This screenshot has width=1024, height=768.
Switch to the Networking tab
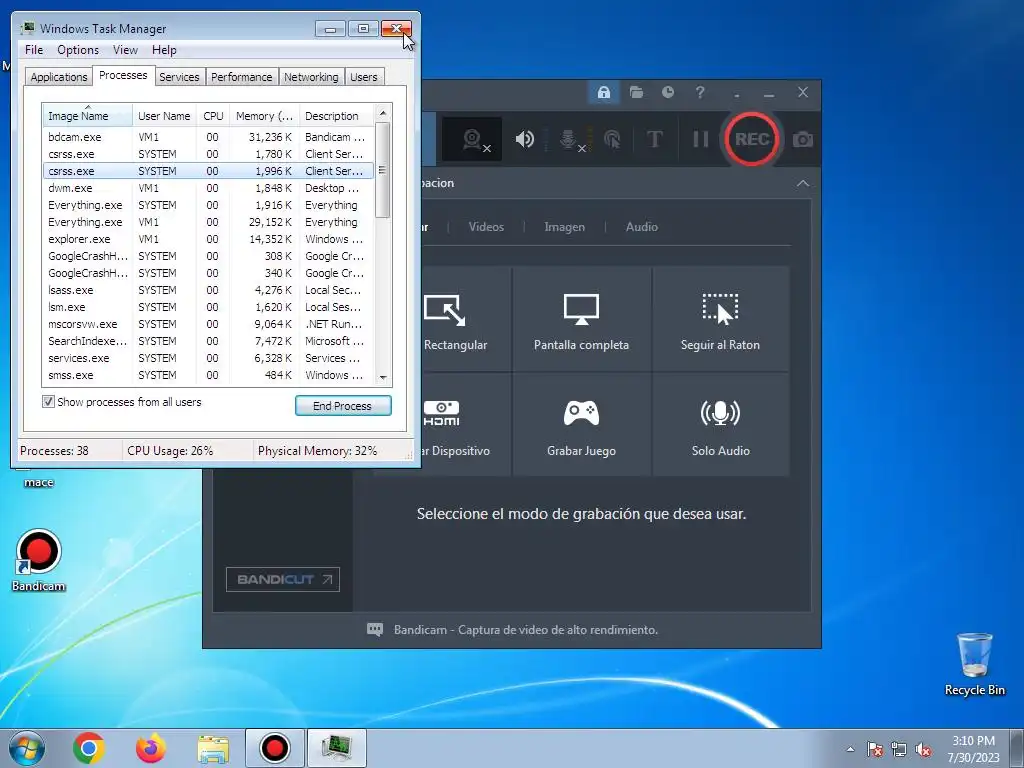(311, 77)
